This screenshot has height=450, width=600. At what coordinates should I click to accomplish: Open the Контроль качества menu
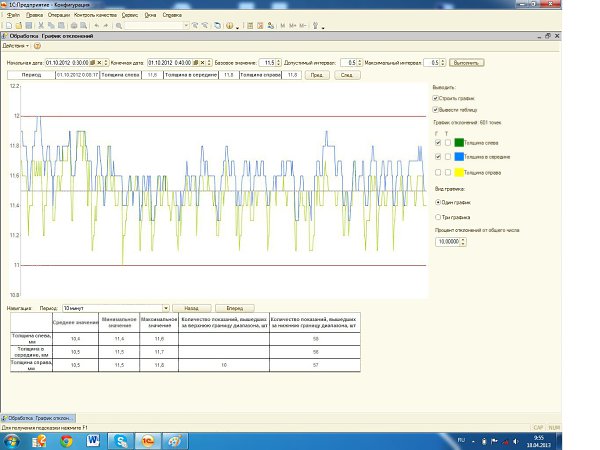[x=97, y=15]
